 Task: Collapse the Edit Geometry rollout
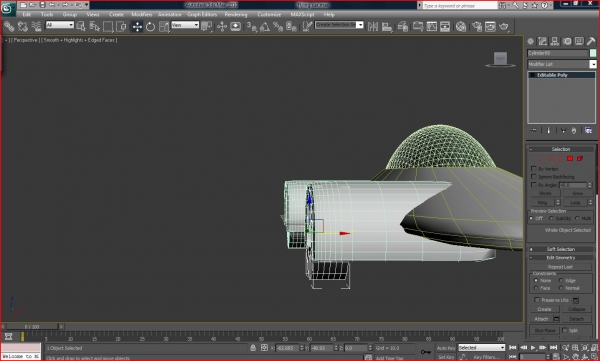point(561,258)
